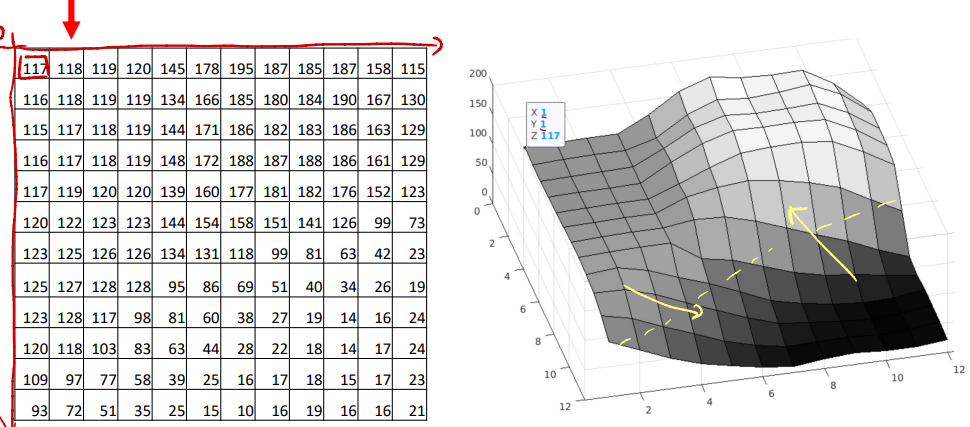Select the cell with value 148
Screen dimensions: 970x427
170,156
